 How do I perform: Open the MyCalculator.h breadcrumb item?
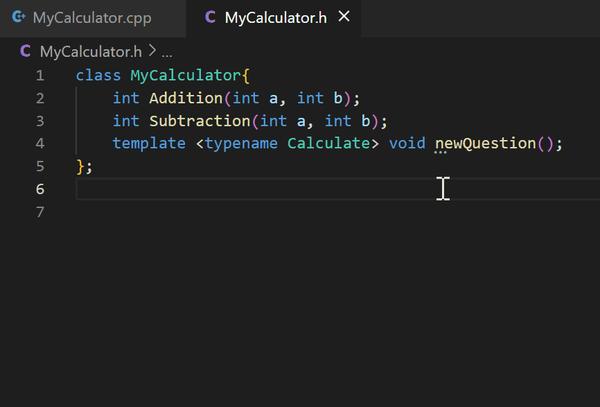(90, 51)
